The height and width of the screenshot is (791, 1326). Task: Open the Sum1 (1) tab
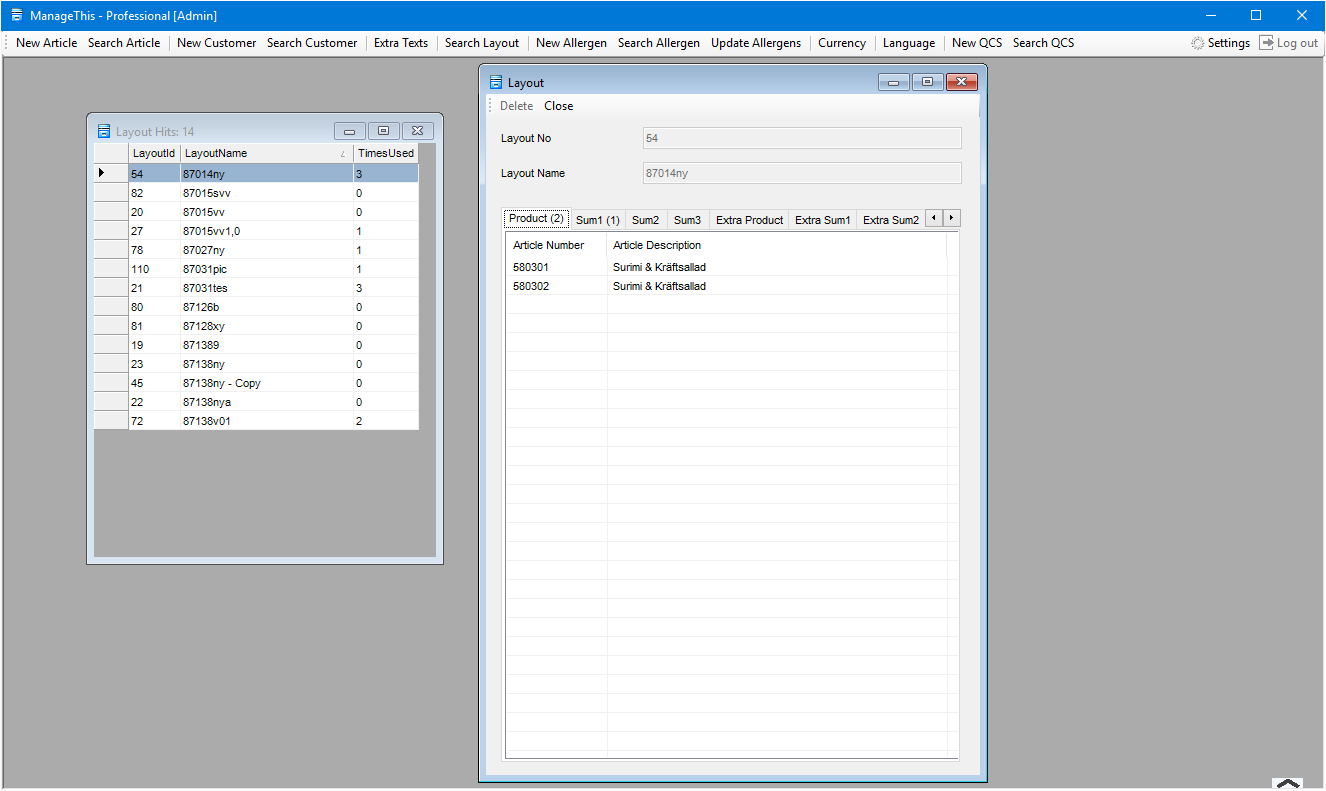(x=597, y=220)
